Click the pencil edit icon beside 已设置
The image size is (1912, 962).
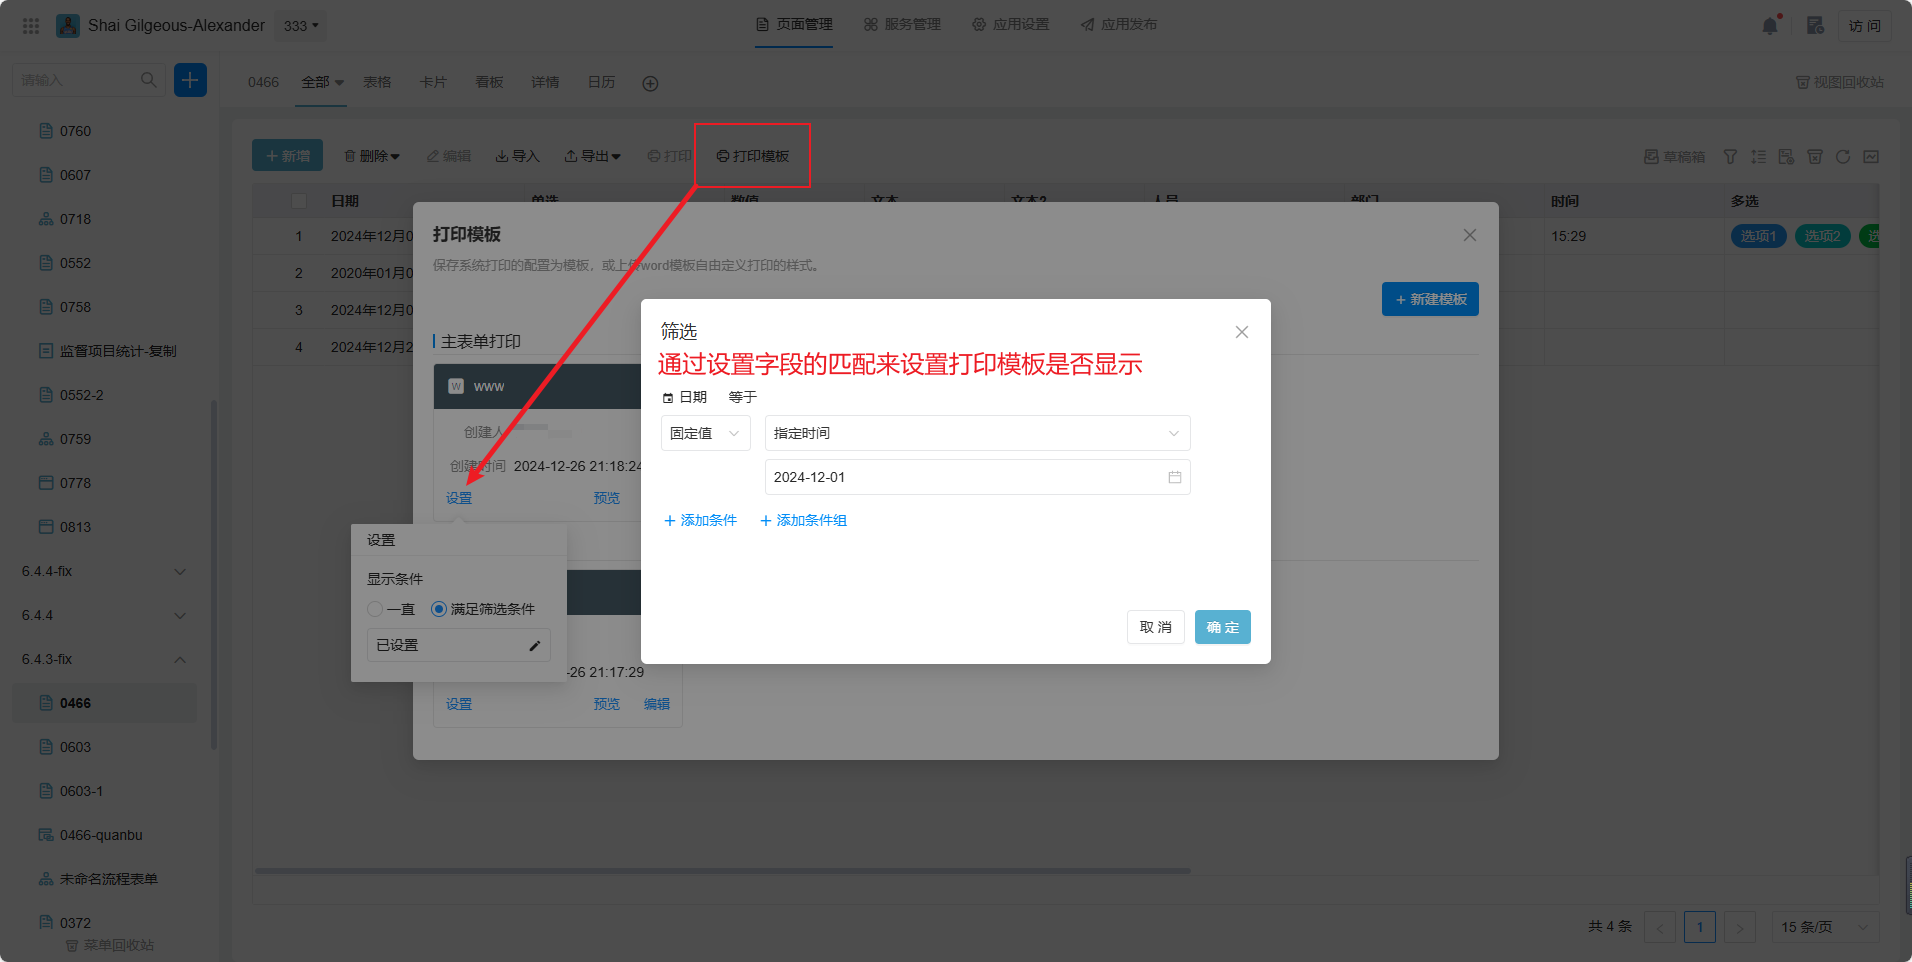coord(535,646)
